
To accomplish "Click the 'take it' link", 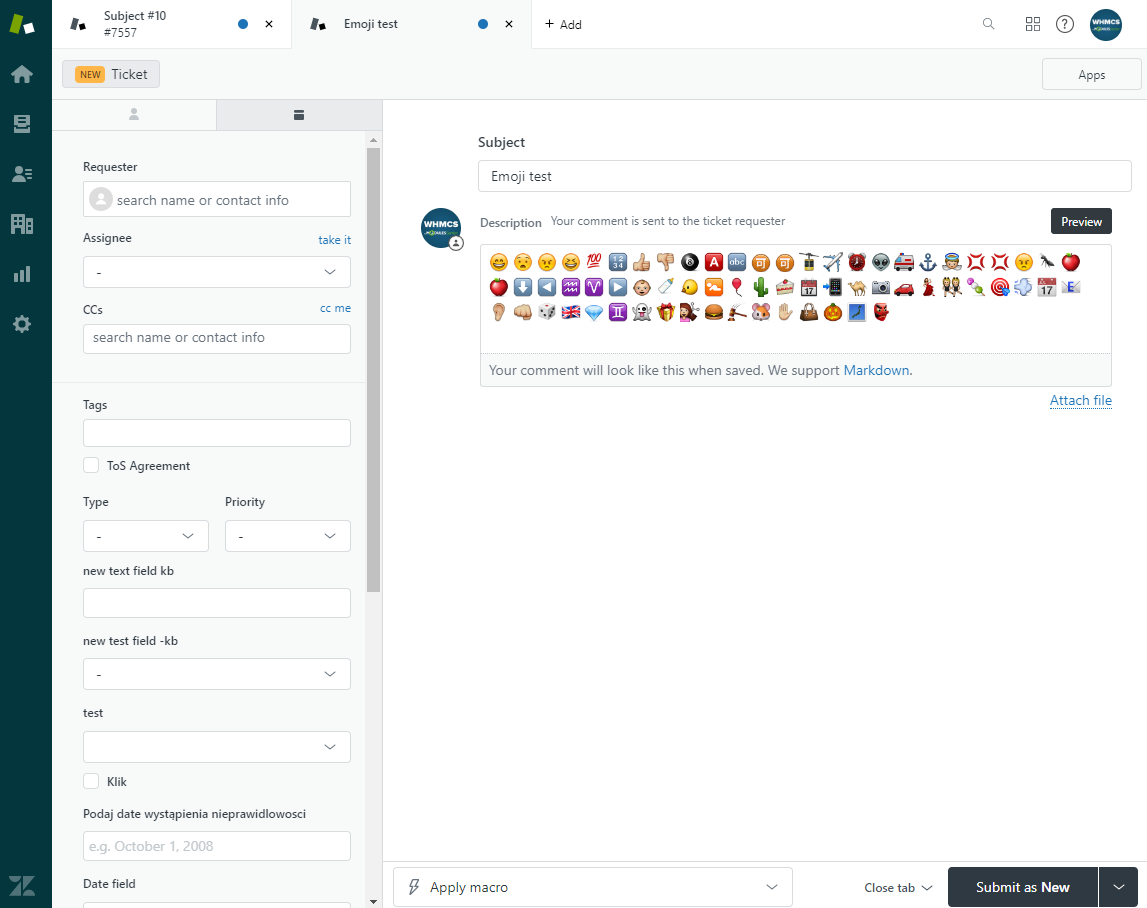I will tap(334, 240).
